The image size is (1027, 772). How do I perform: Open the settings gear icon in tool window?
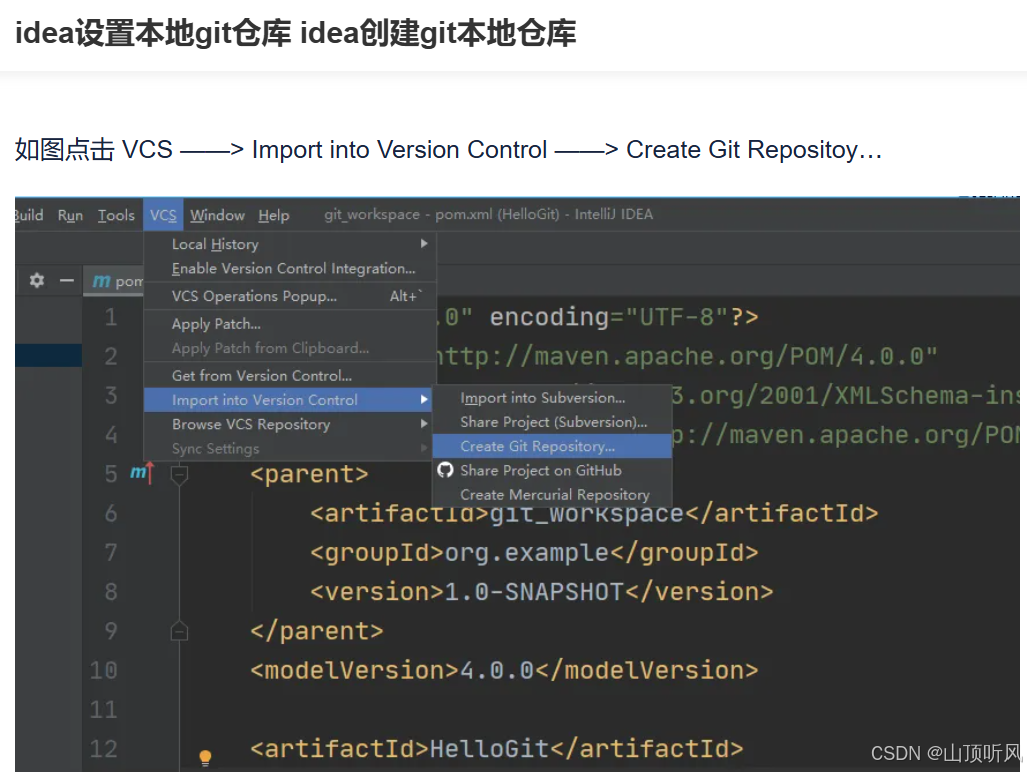pyautogui.click(x=37, y=280)
